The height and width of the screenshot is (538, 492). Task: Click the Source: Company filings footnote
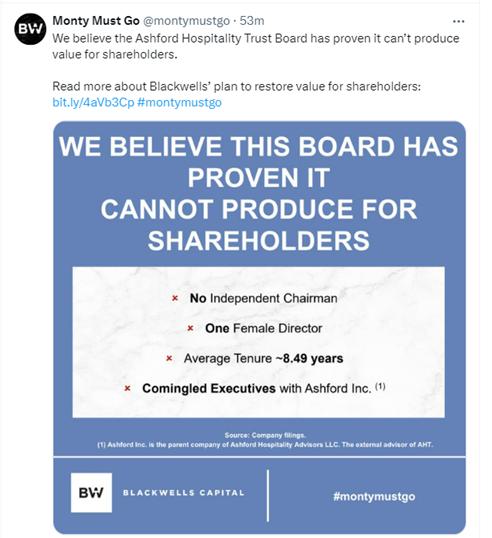265,435
